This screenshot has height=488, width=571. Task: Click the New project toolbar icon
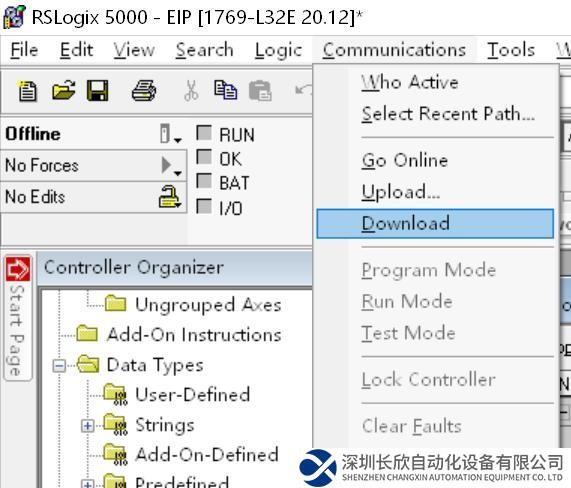pyautogui.click(x=27, y=91)
